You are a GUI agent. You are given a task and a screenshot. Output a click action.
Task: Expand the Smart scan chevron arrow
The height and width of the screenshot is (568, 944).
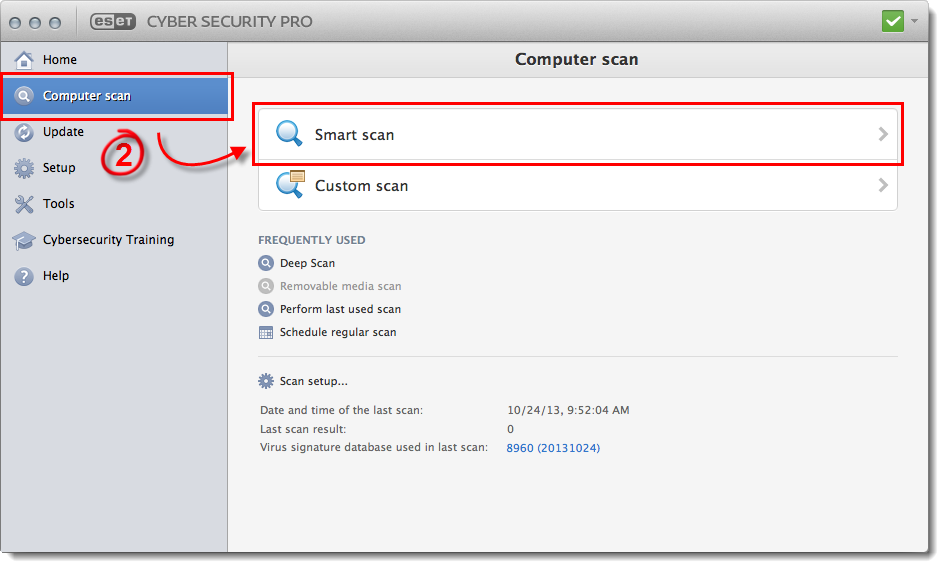pyautogui.click(x=883, y=134)
